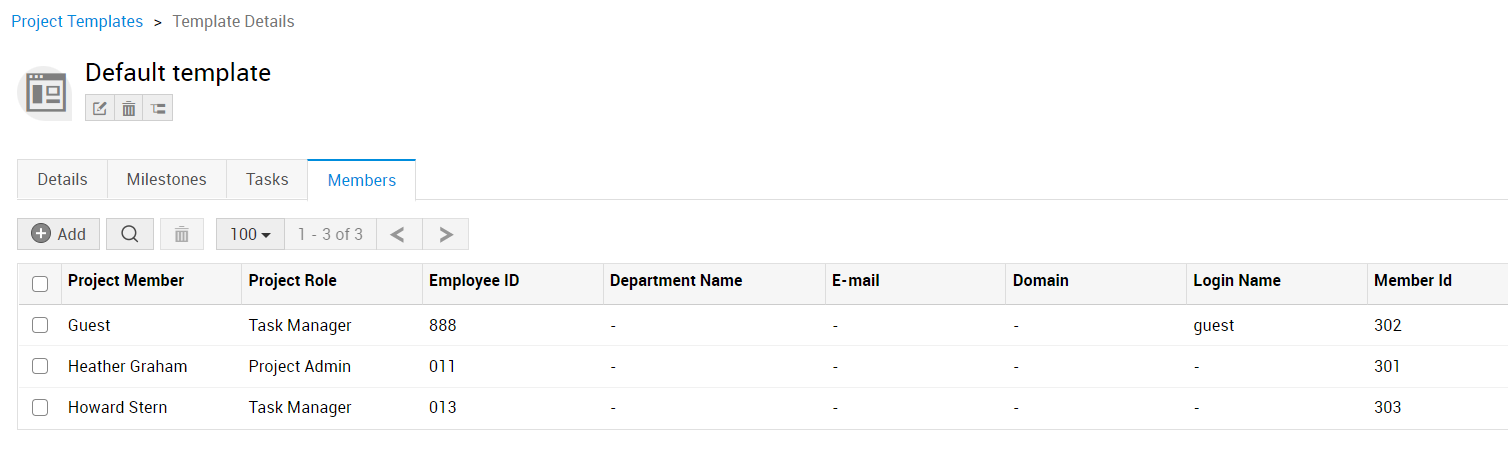This screenshot has width=1508, height=452.
Task: Switch to the Details tab
Action: (x=62, y=180)
